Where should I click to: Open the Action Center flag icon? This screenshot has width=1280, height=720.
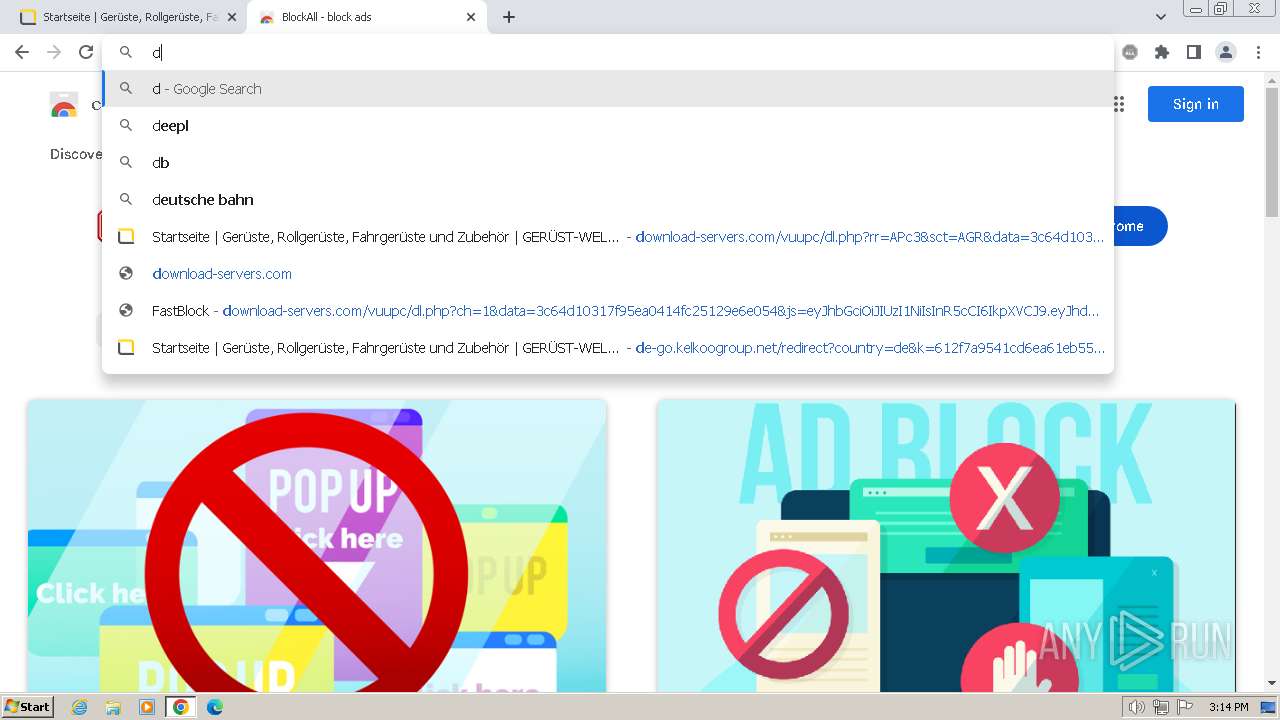[1184, 707]
